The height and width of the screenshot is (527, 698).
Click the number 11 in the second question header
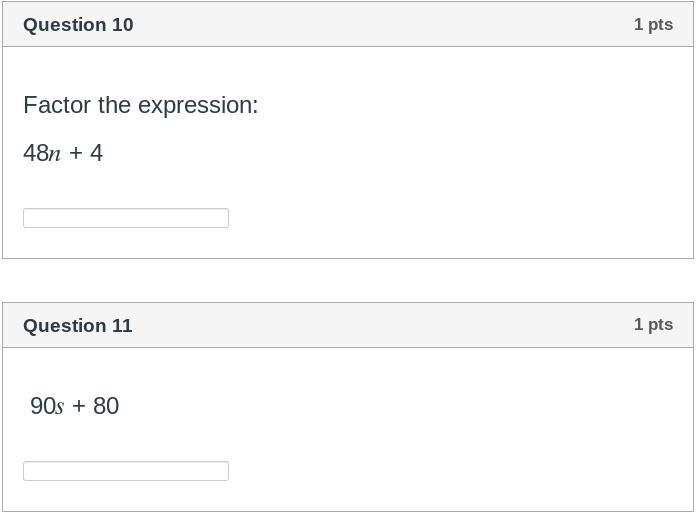(122, 326)
